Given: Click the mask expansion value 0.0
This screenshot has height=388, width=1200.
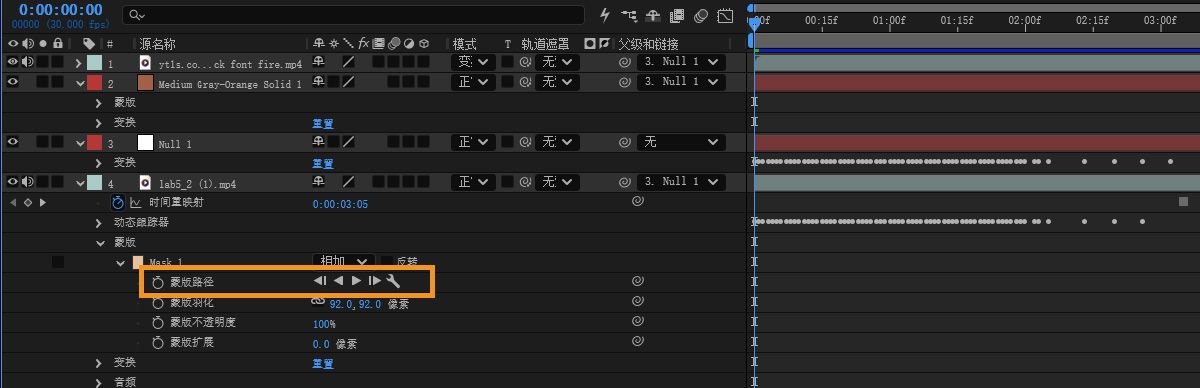Looking at the screenshot, I should coord(321,344).
